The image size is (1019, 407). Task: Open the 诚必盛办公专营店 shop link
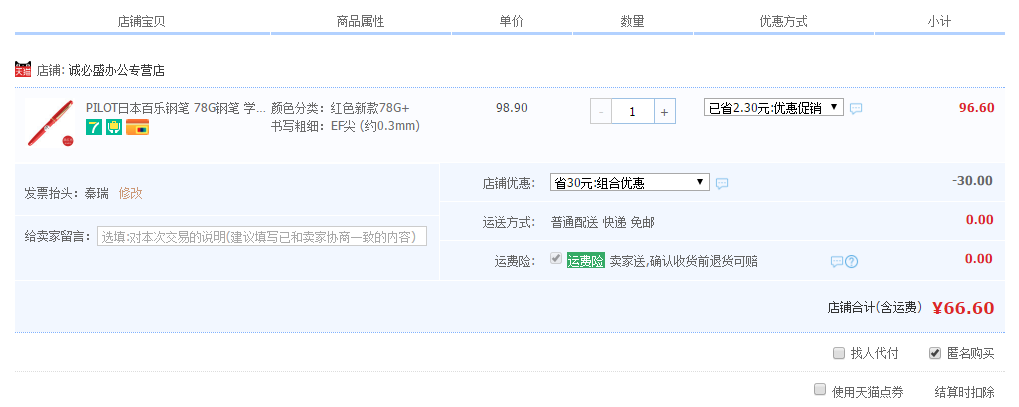[116, 70]
